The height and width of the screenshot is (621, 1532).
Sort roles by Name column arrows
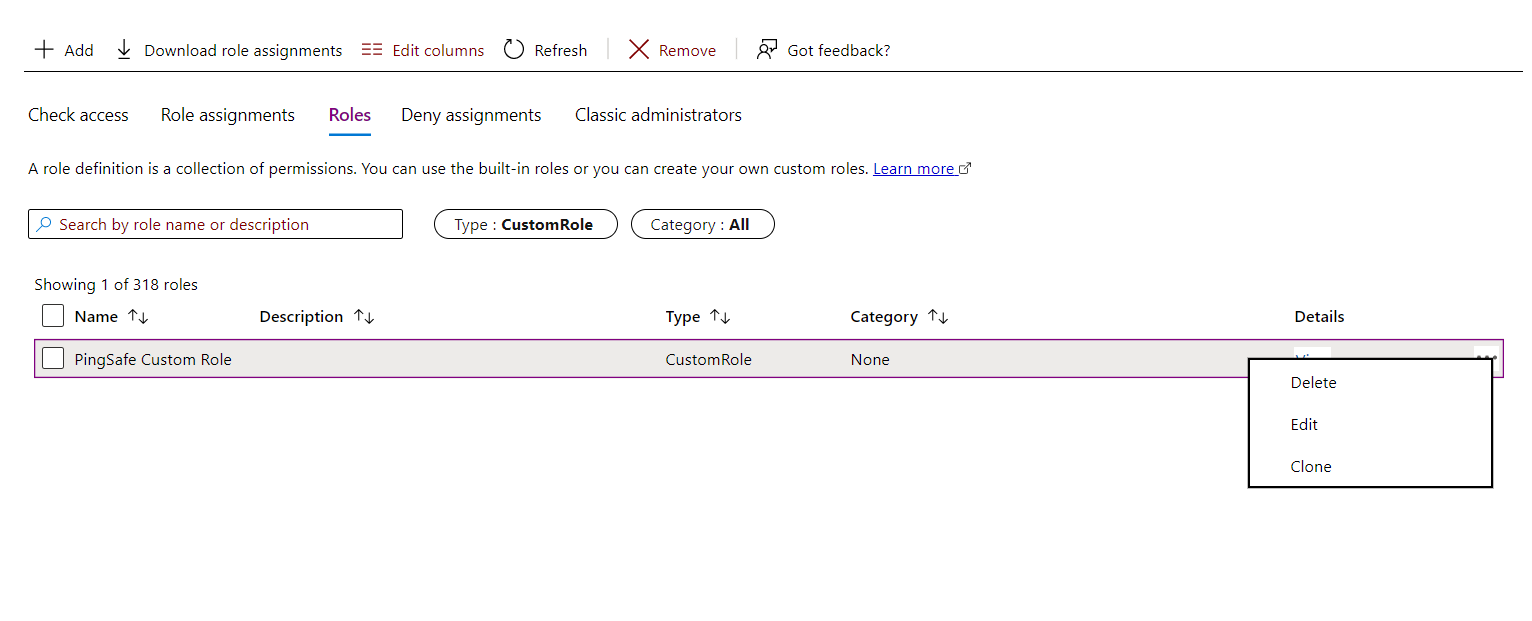click(138, 317)
